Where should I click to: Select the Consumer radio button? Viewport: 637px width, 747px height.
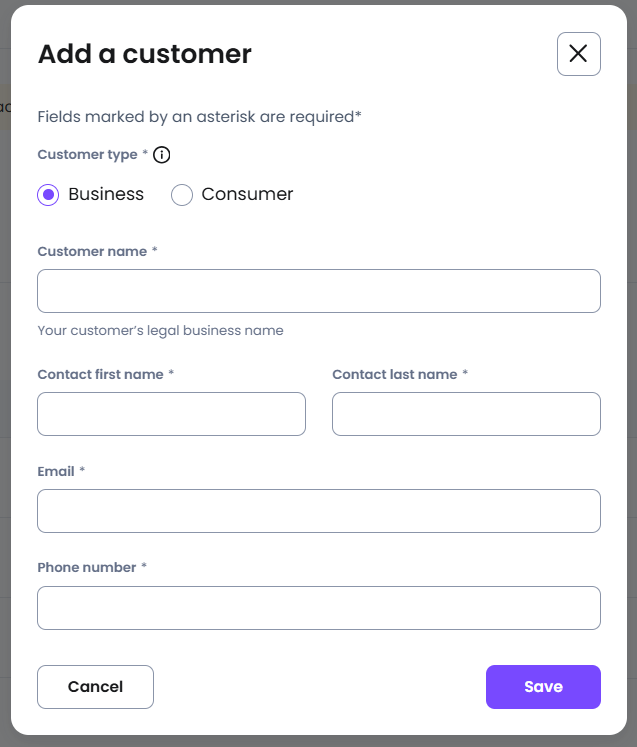coord(182,195)
